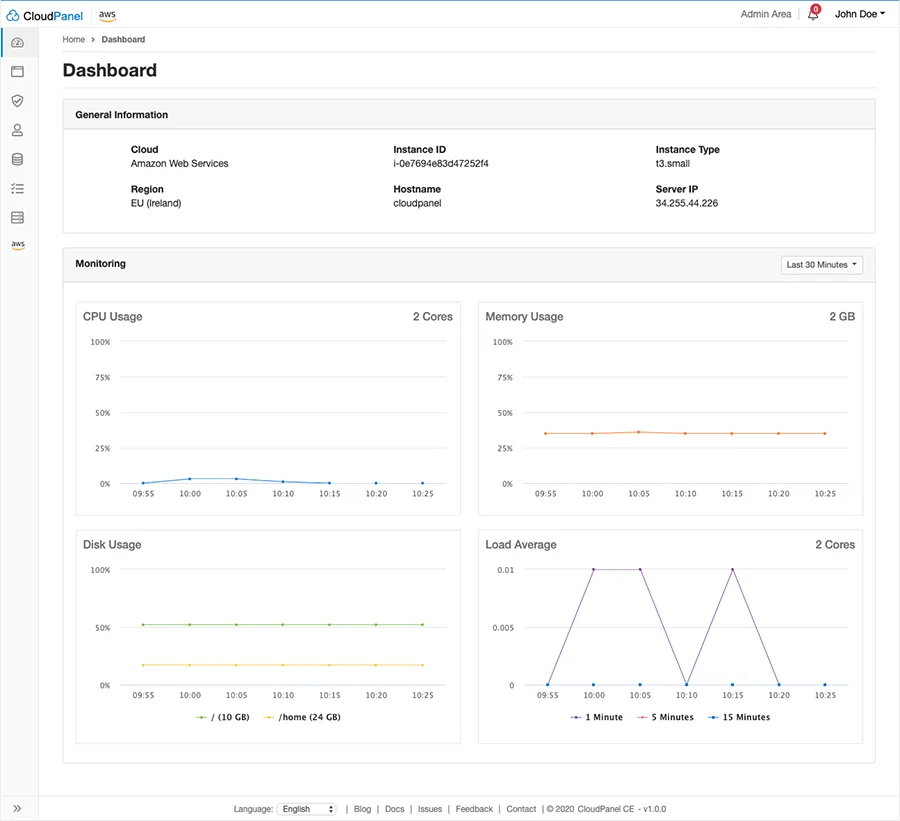Open the Server settings sidebar icon
This screenshot has width=900, height=821.
[17, 217]
